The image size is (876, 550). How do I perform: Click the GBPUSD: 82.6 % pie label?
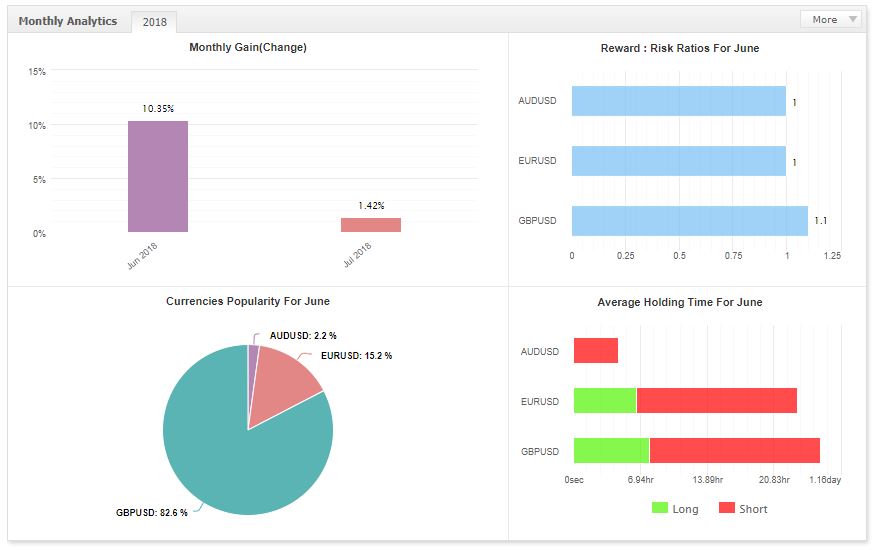151,513
